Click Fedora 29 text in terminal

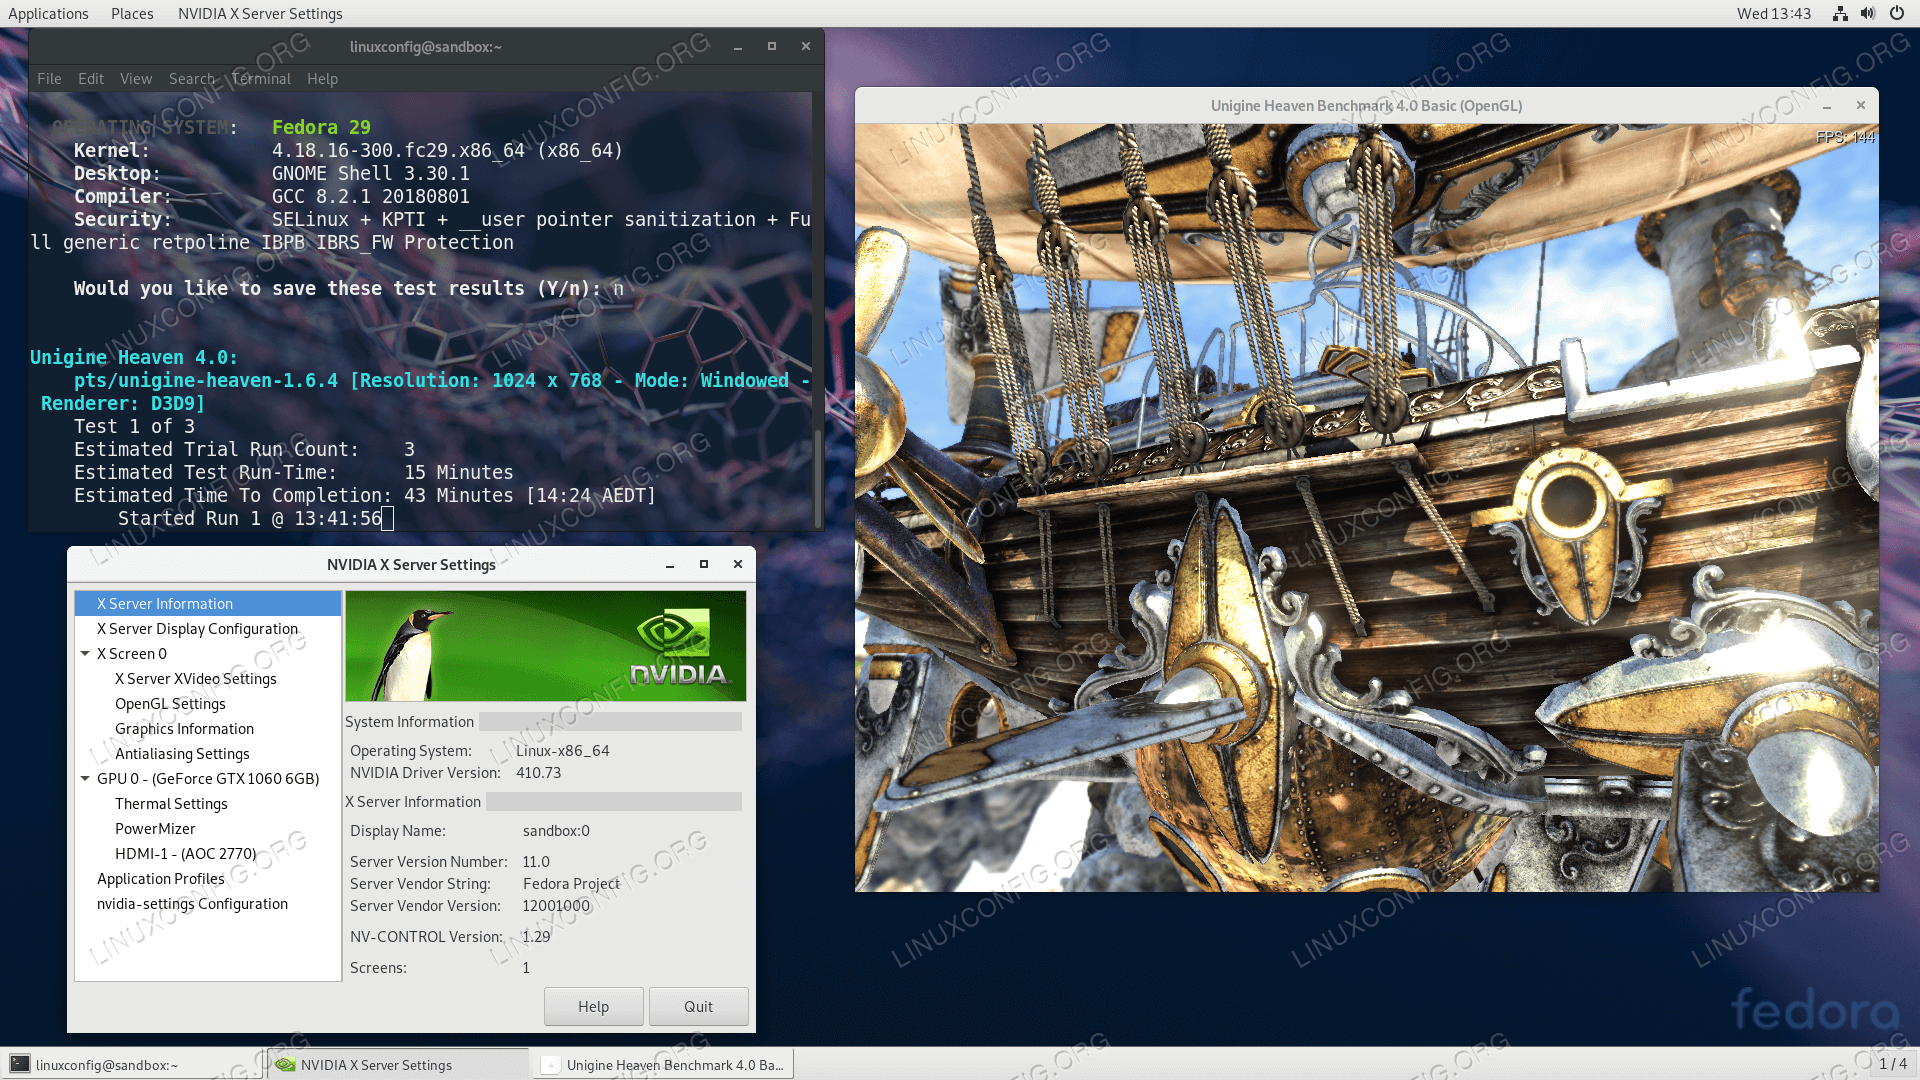tap(321, 127)
